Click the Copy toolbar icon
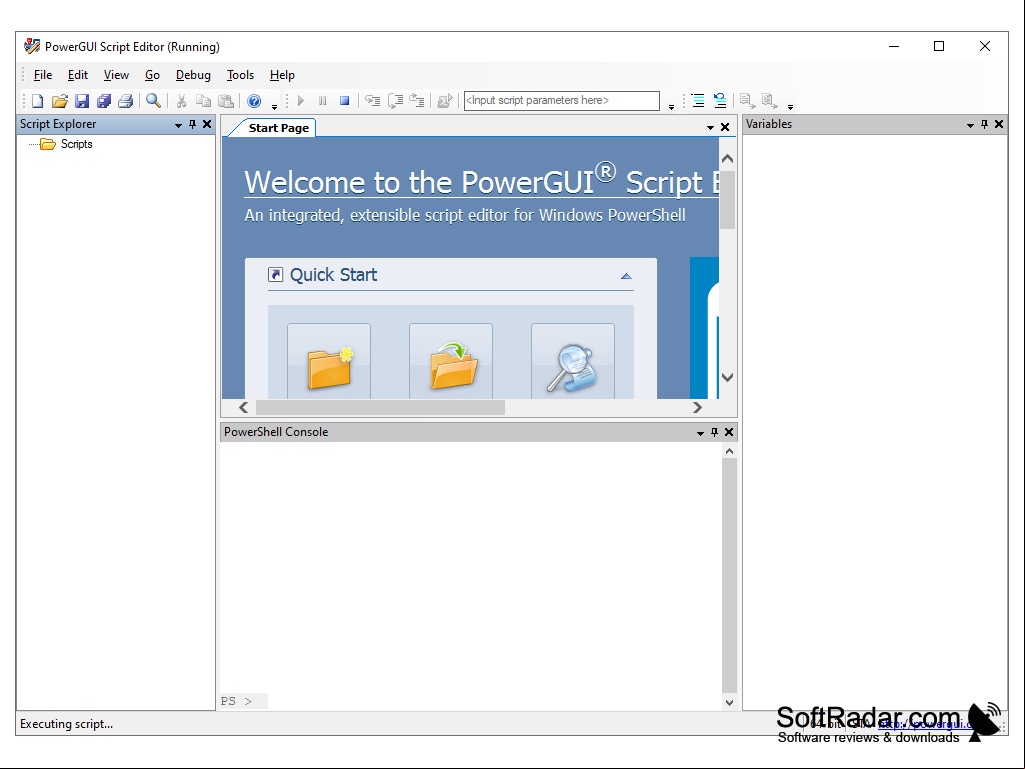The width and height of the screenshot is (1025, 769). pos(203,101)
